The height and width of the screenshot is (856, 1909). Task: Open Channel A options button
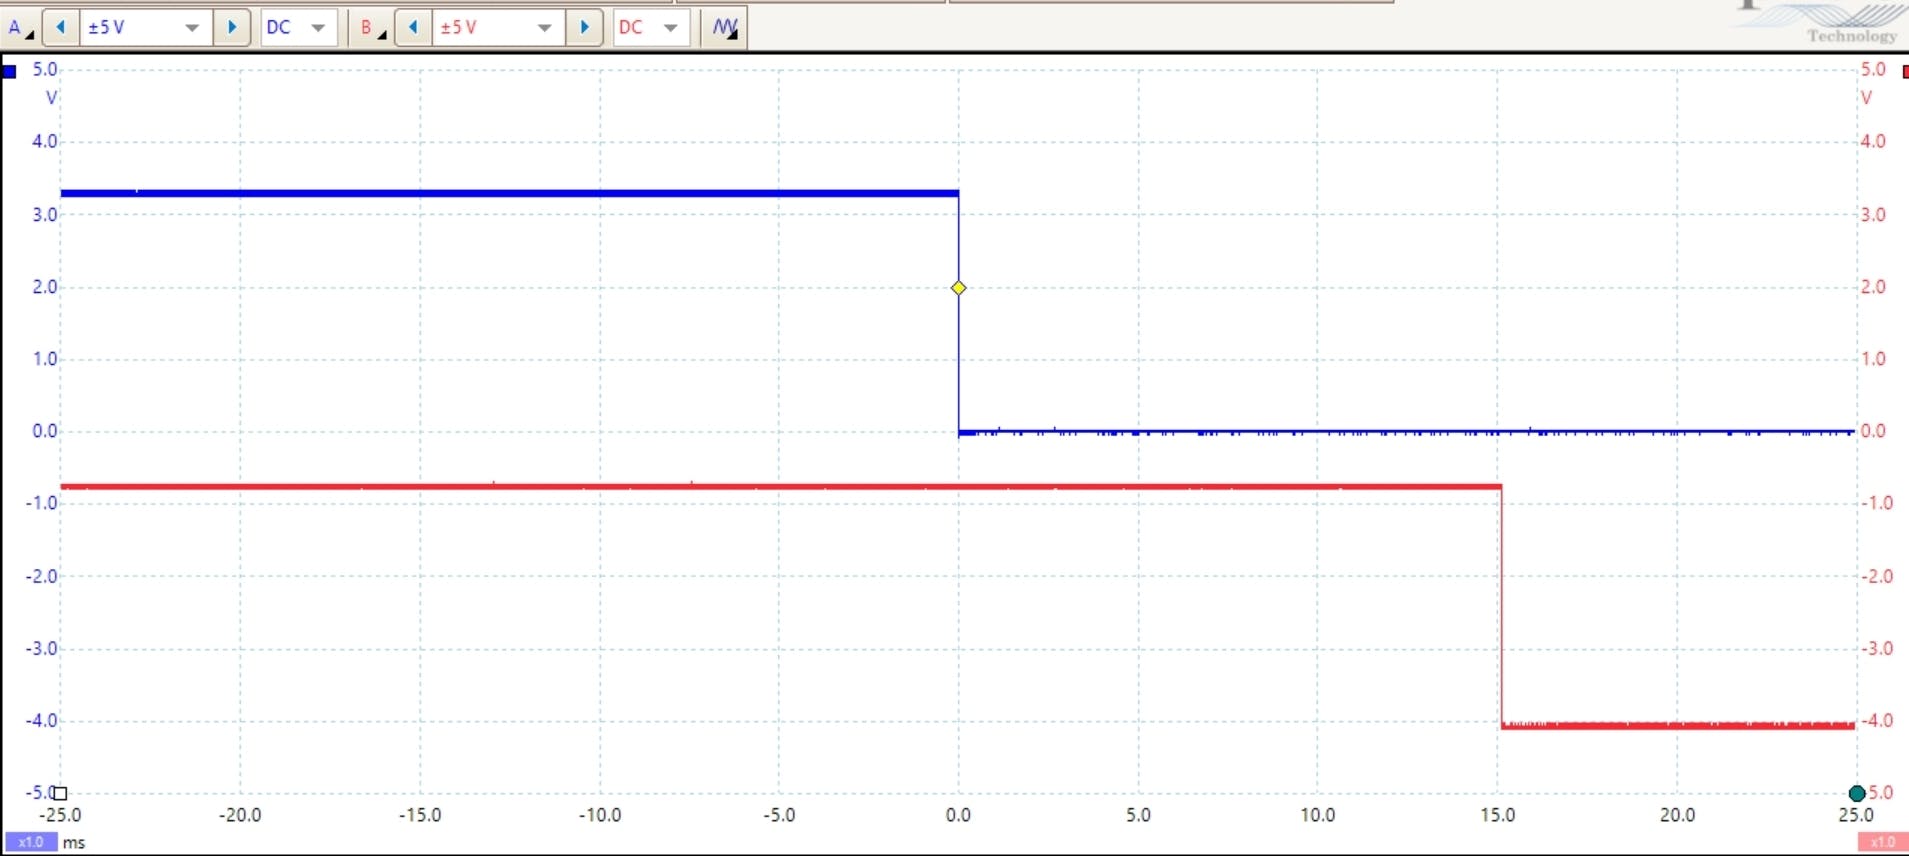(x=19, y=28)
